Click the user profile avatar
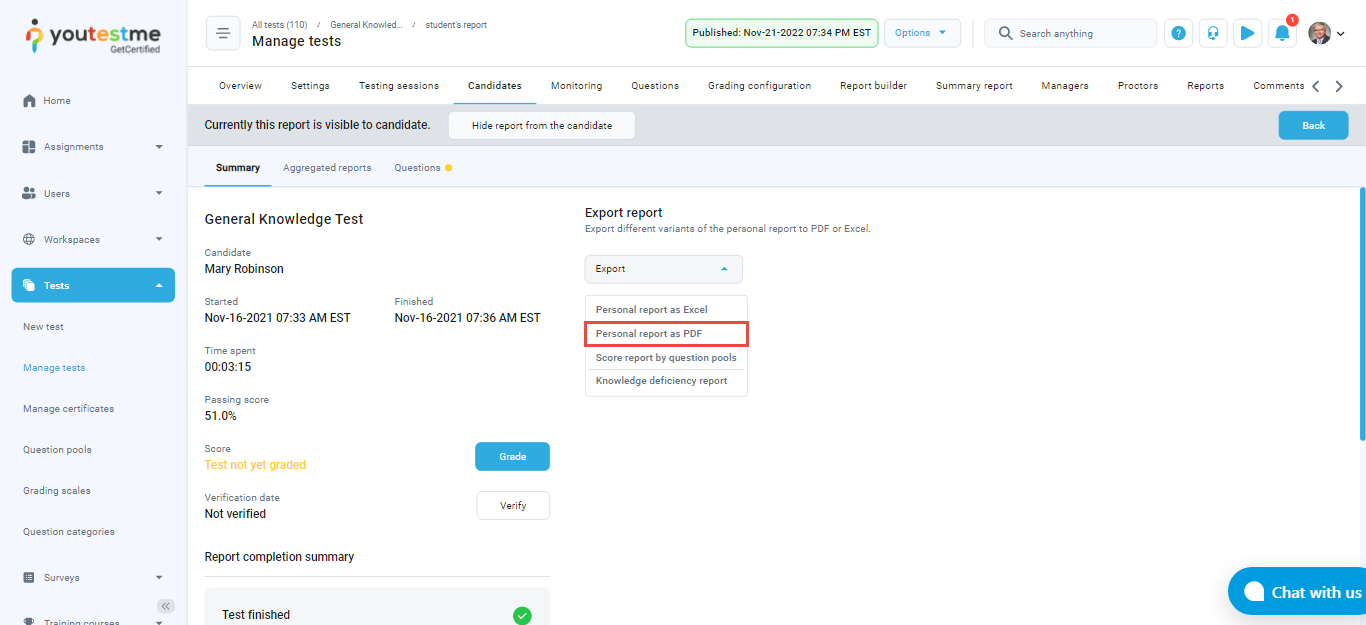Screen dimensions: 1366x625 click(x=1320, y=33)
